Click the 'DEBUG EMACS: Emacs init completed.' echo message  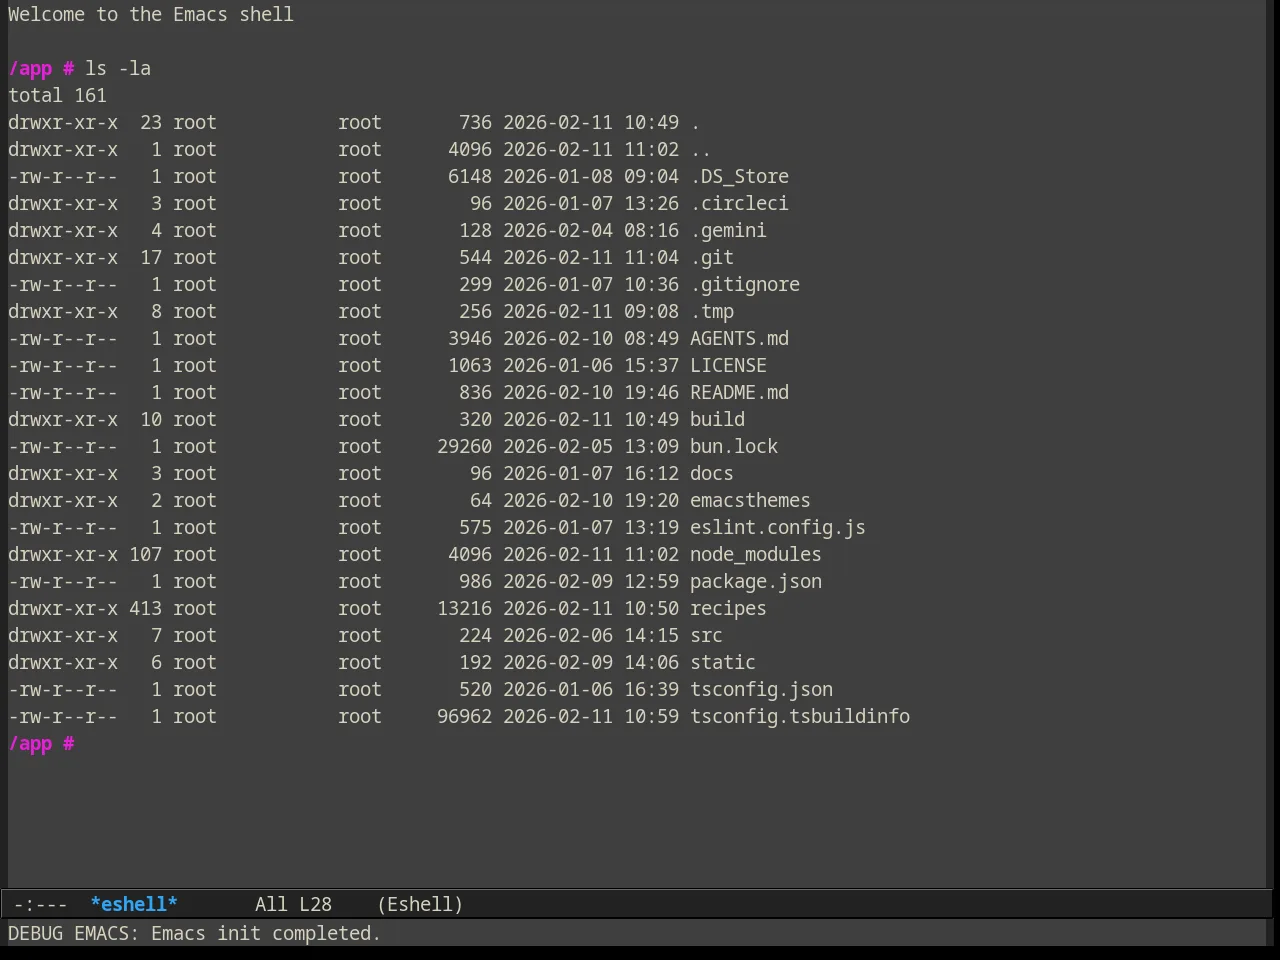point(194,933)
